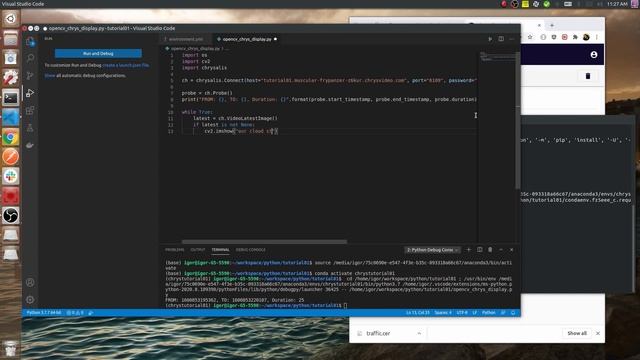
Task: Kill the terminal with the trash icon
Action: 490,249
